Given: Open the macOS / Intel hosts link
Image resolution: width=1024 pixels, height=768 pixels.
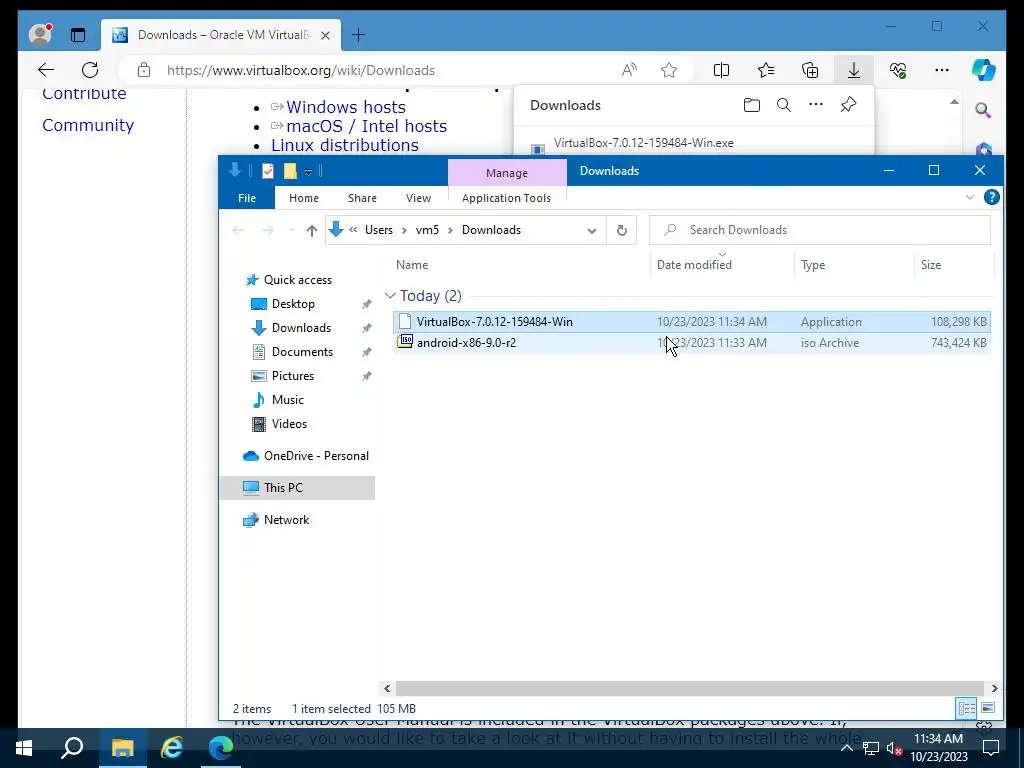Looking at the screenshot, I should [x=366, y=126].
